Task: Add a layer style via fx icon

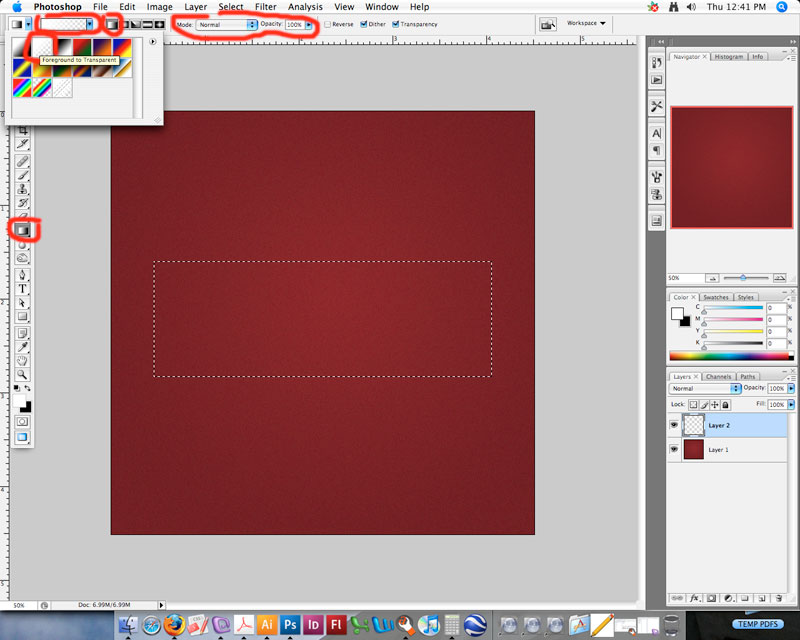Action: [694, 598]
